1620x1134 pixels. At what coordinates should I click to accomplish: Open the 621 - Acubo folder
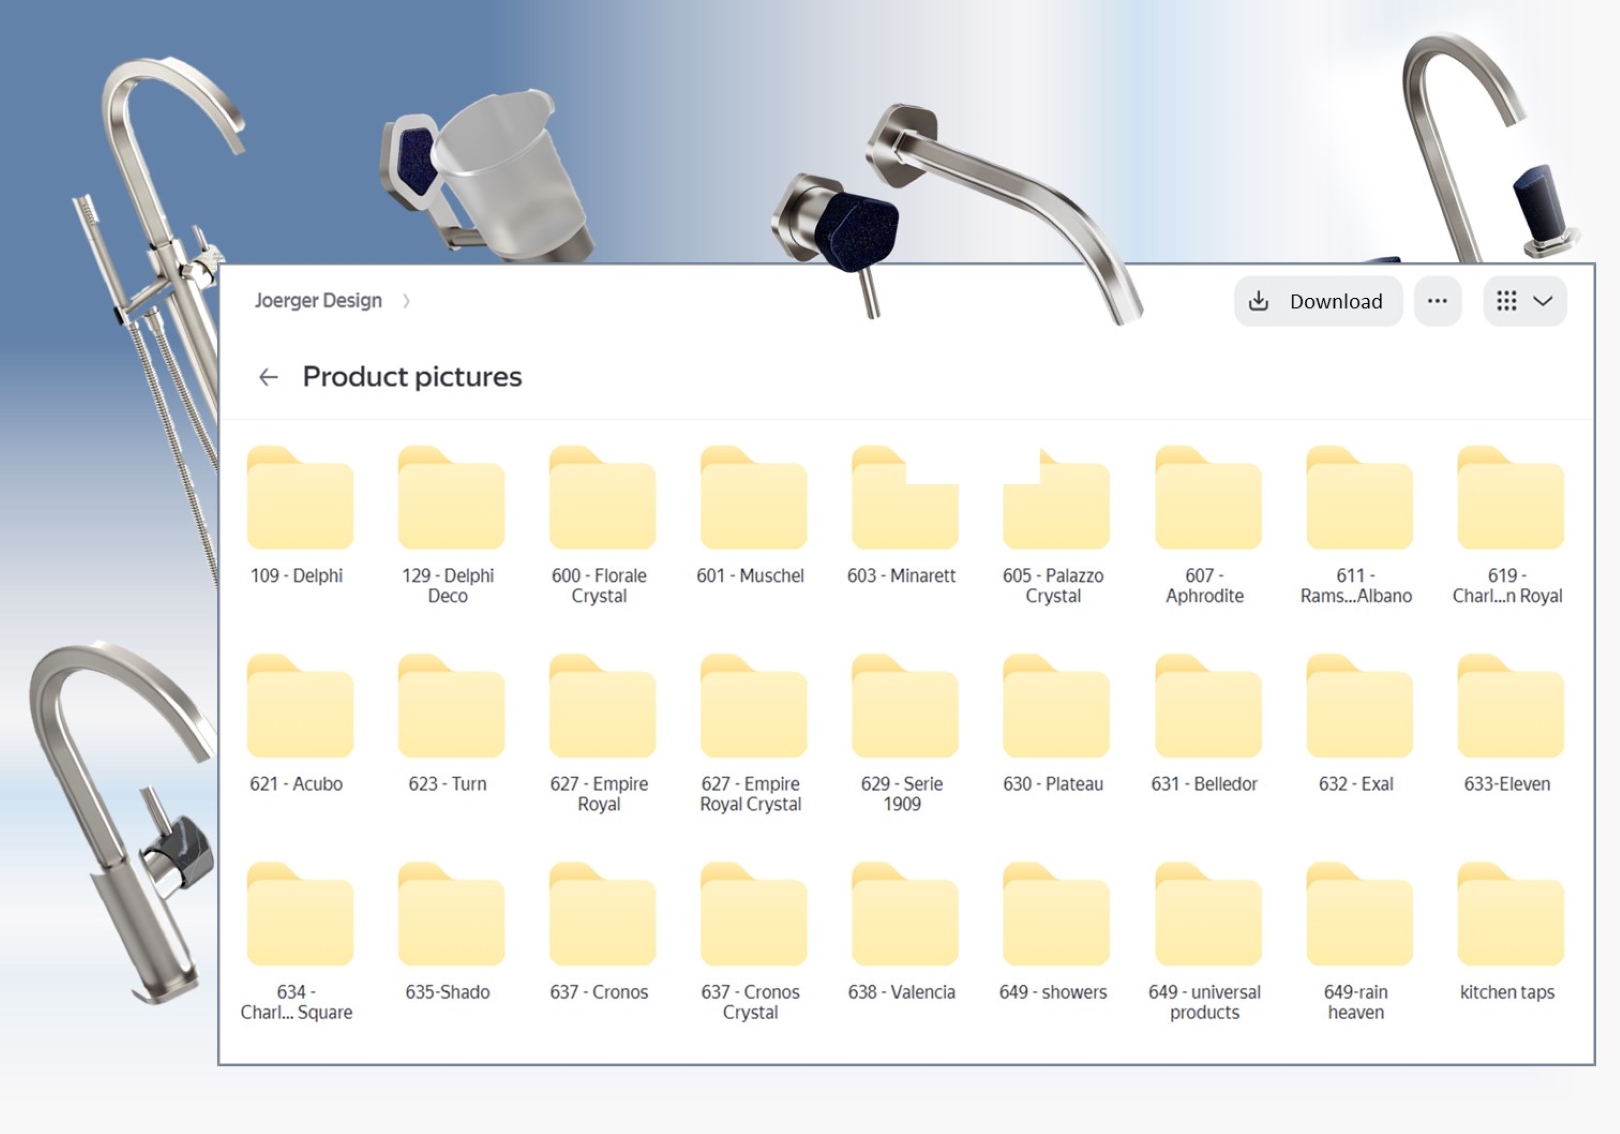pos(299,708)
